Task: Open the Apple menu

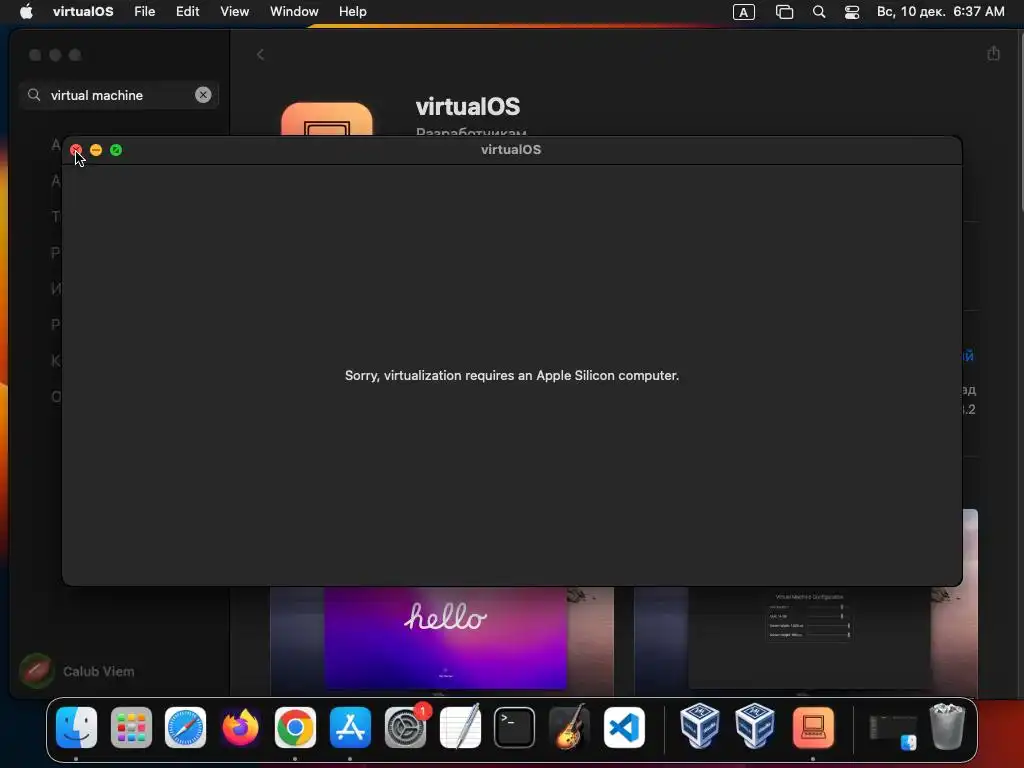Action: pyautogui.click(x=26, y=12)
